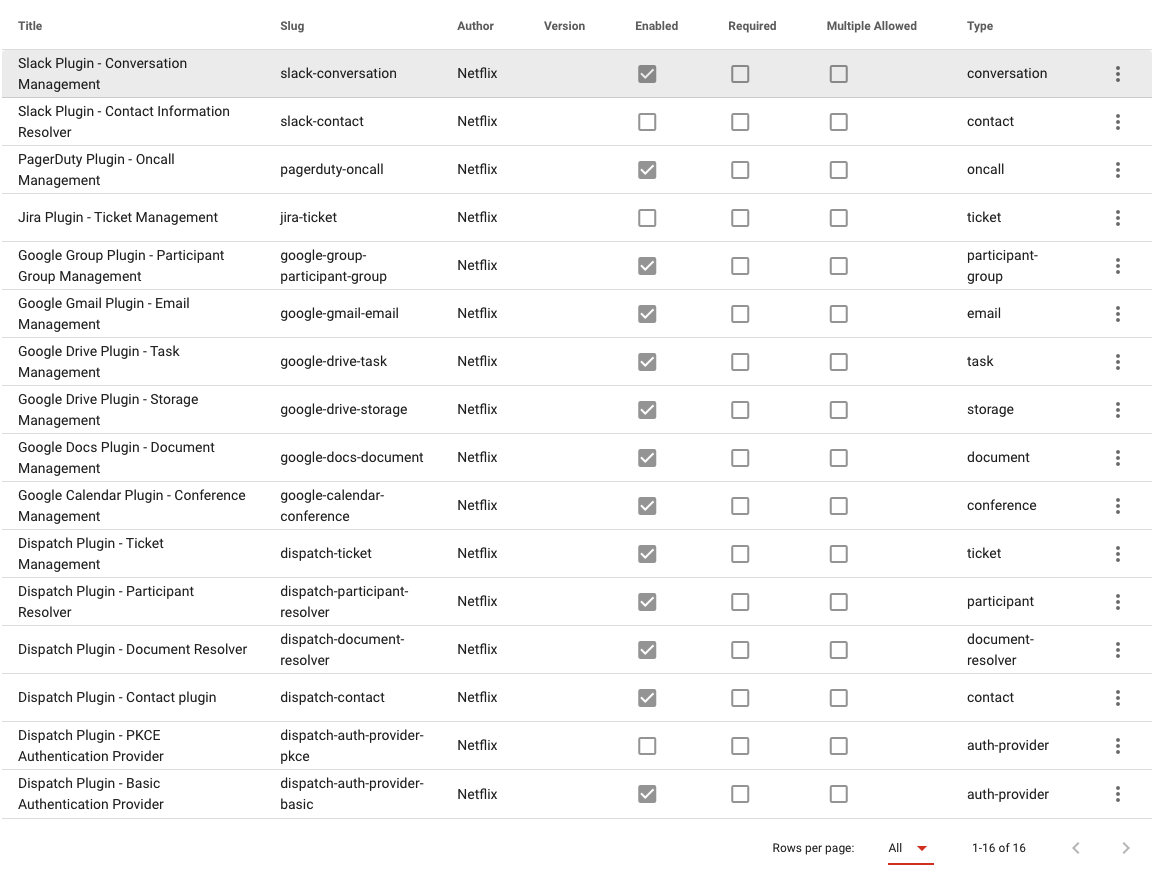The width and height of the screenshot is (1163, 874).
Task: Open actions menu for PagerDuty Oncall plugin
Action: pos(1117,169)
